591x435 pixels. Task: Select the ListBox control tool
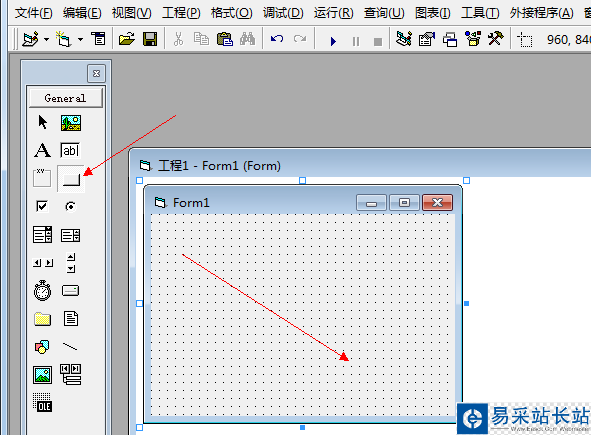(x=70, y=235)
